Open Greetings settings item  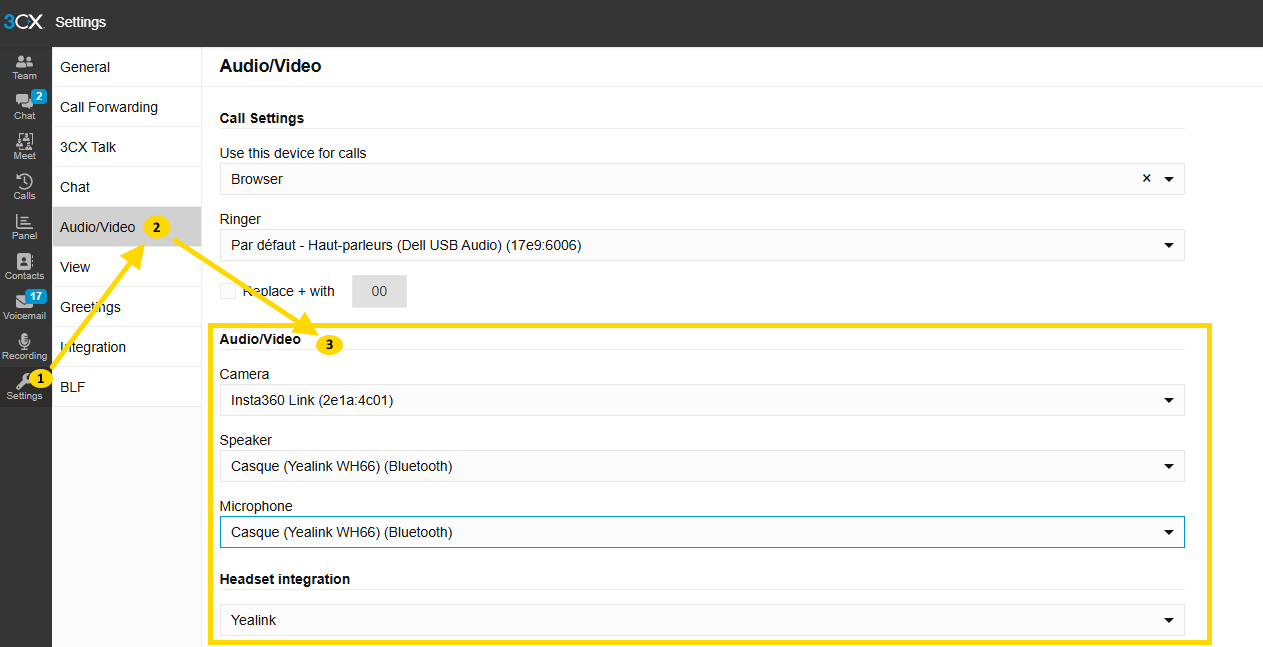tap(127, 307)
